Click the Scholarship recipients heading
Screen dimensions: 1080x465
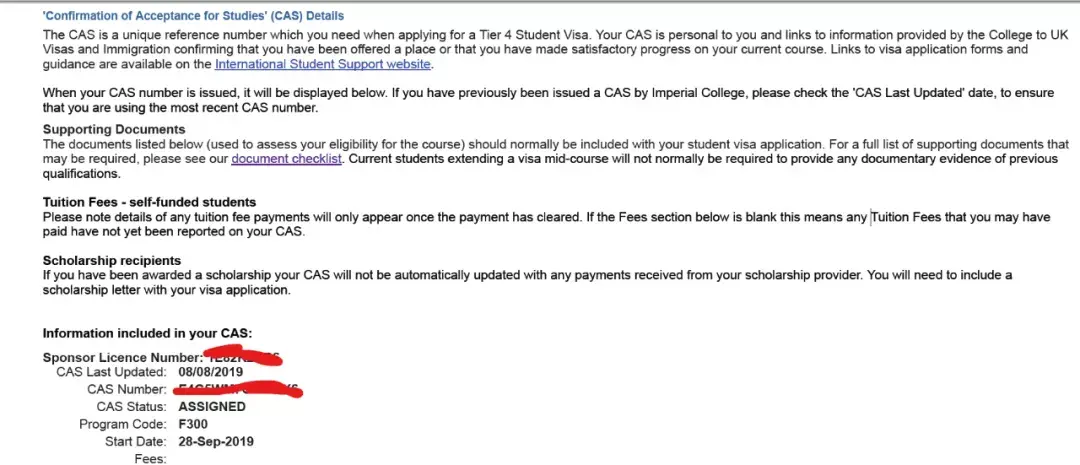point(109,260)
